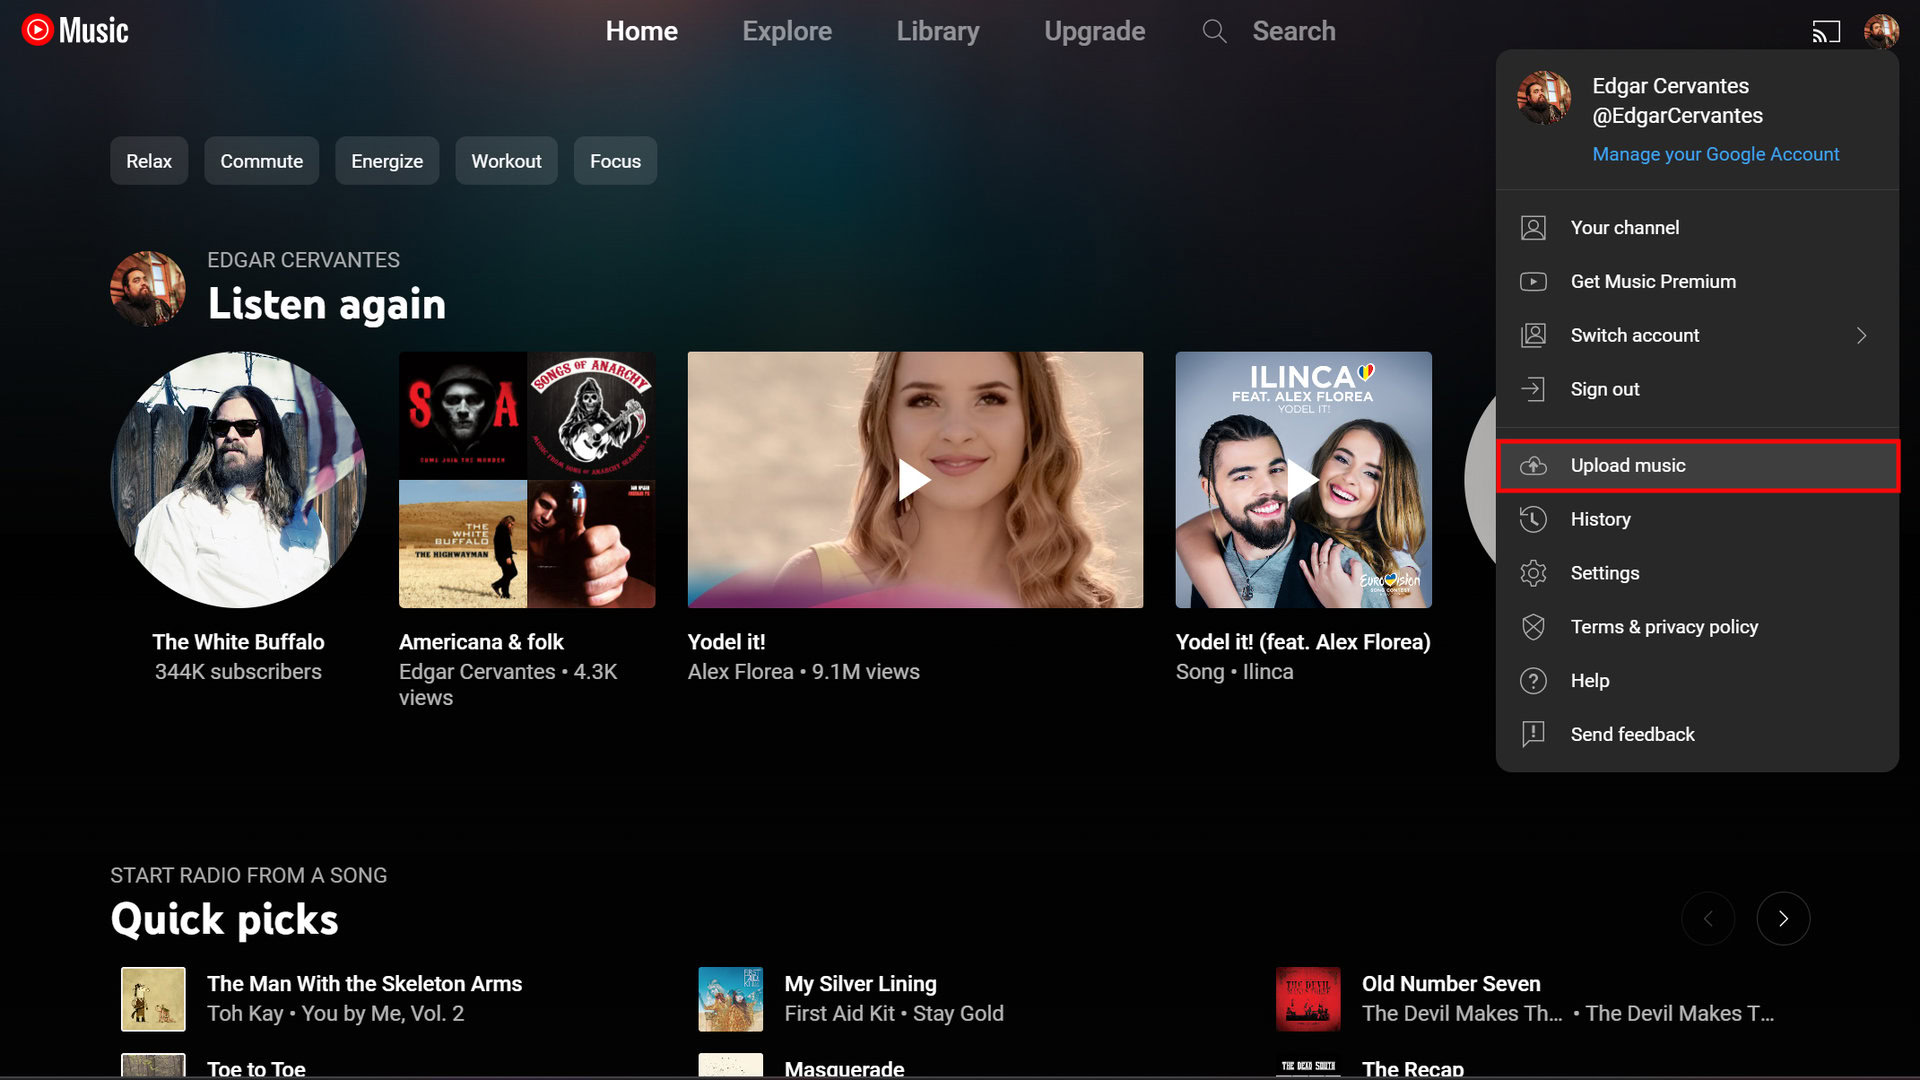Click the account avatar in top bar

(x=1881, y=31)
